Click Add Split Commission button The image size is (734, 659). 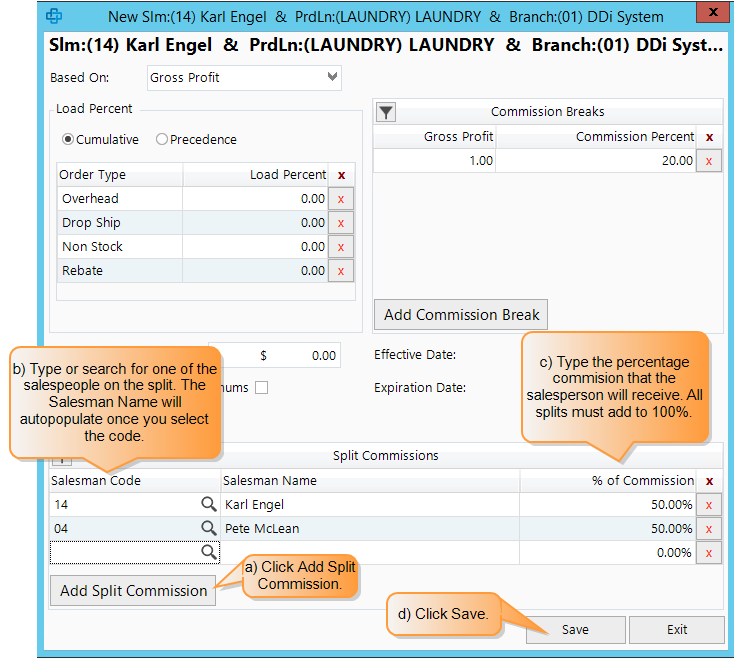tap(133, 590)
